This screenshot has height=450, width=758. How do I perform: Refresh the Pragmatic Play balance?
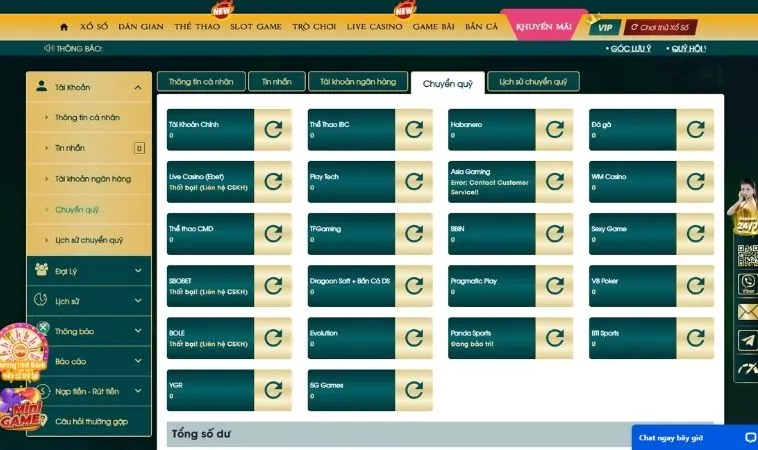pyautogui.click(x=554, y=286)
